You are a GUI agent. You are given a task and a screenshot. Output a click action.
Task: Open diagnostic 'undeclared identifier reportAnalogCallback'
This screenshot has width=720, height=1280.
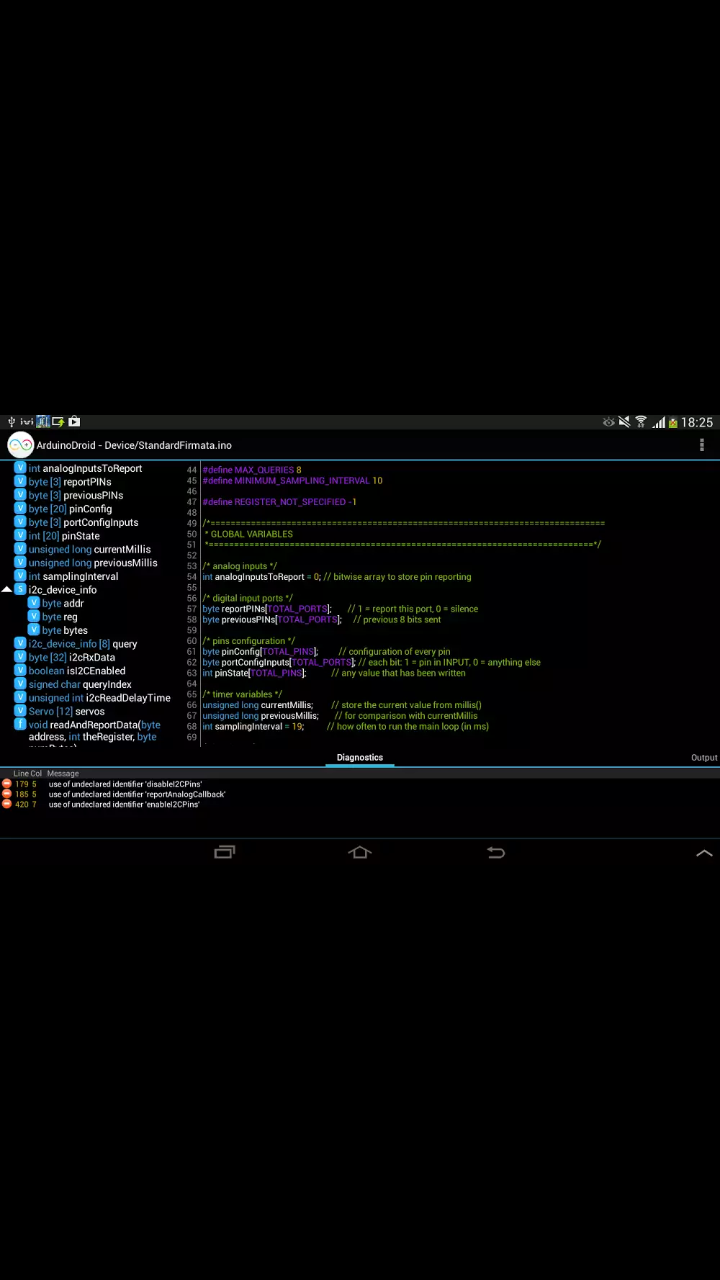click(137, 794)
